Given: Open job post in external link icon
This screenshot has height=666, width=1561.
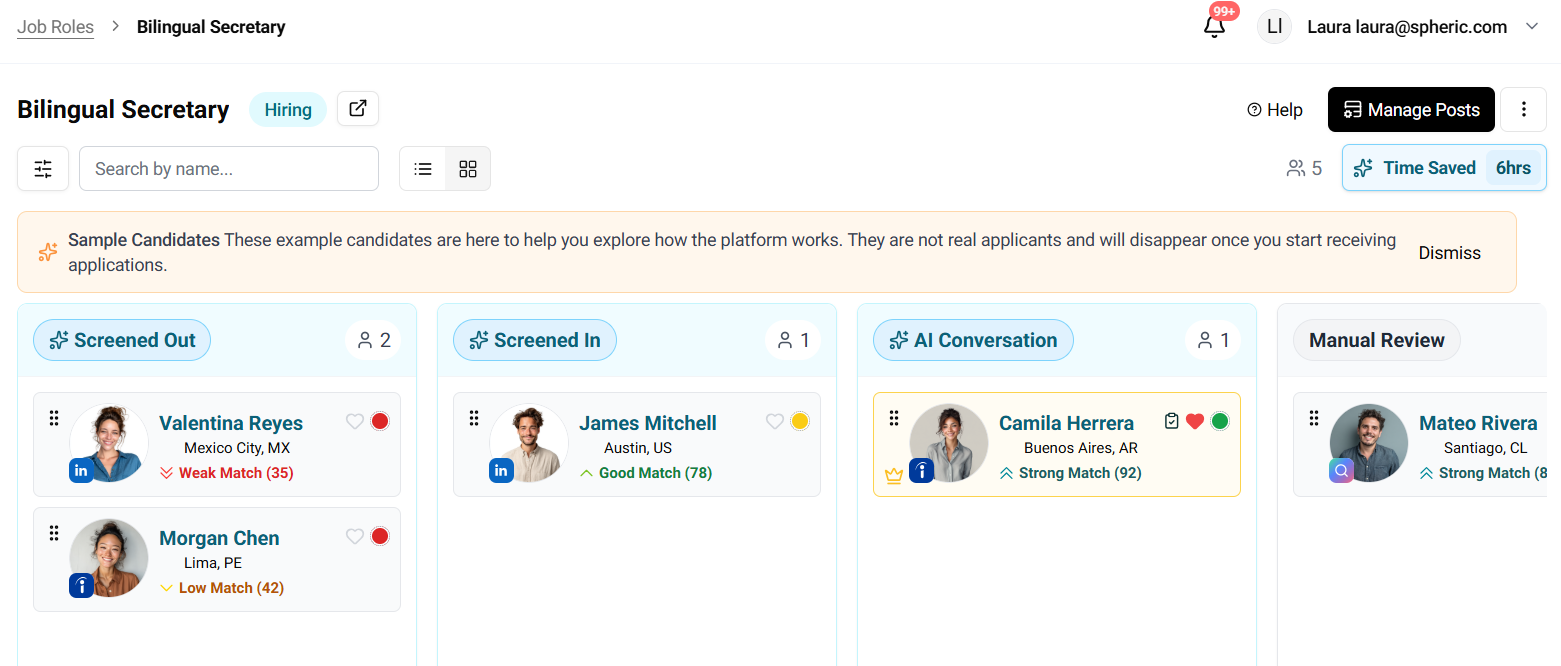Looking at the screenshot, I should pyautogui.click(x=357, y=109).
